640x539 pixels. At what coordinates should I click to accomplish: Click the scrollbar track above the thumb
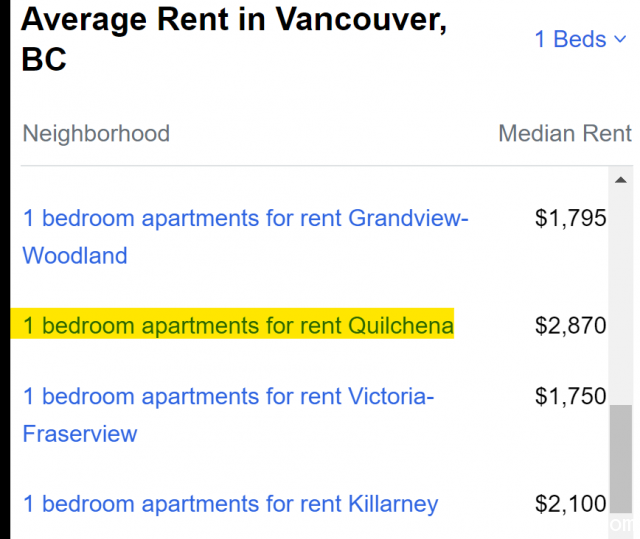(621, 296)
